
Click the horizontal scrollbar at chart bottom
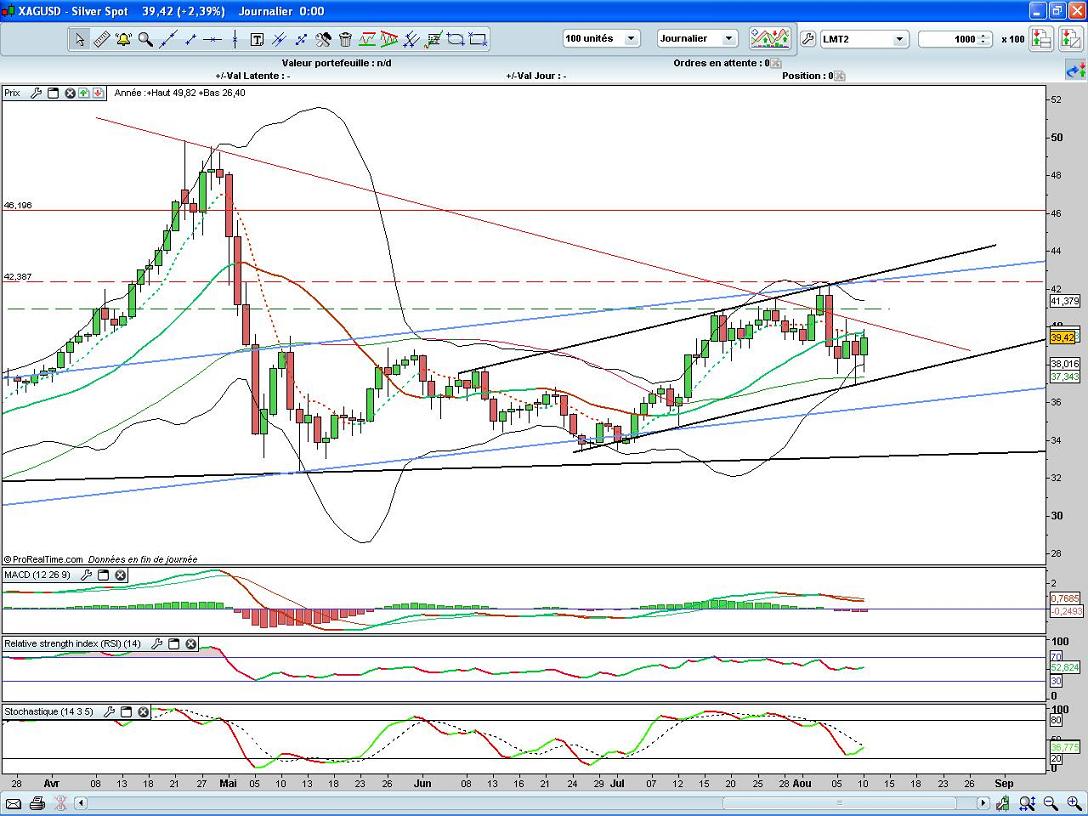(x=530, y=803)
